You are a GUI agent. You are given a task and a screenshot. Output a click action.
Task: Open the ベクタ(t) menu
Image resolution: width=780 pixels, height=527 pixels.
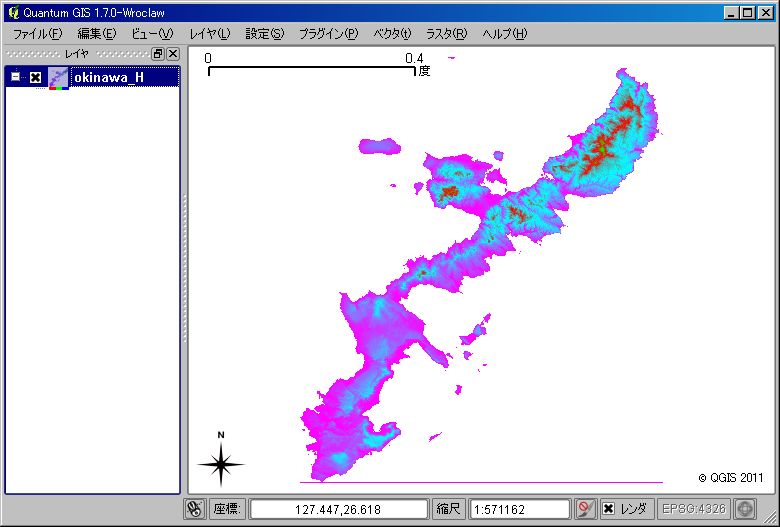click(x=392, y=34)
